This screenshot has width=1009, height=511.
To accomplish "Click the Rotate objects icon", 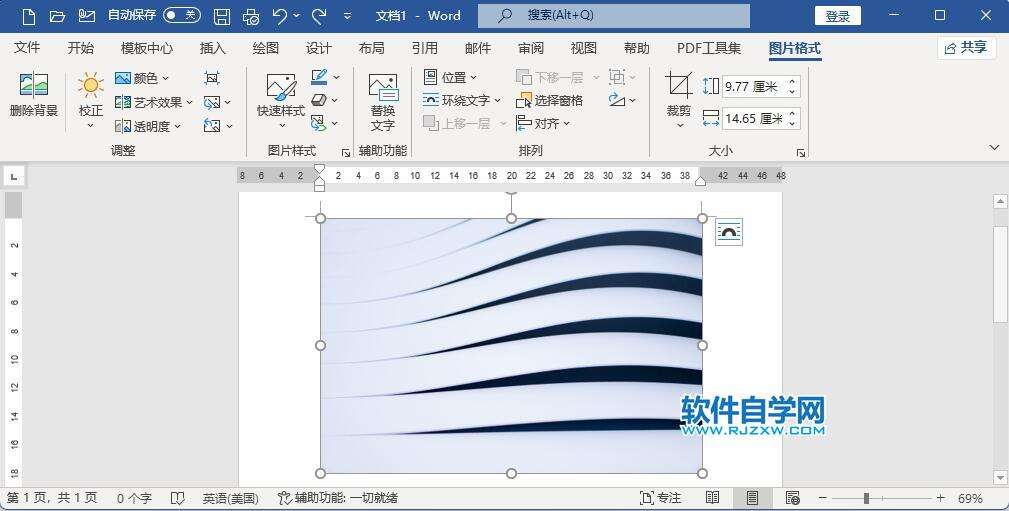I will tap(616, 100).
